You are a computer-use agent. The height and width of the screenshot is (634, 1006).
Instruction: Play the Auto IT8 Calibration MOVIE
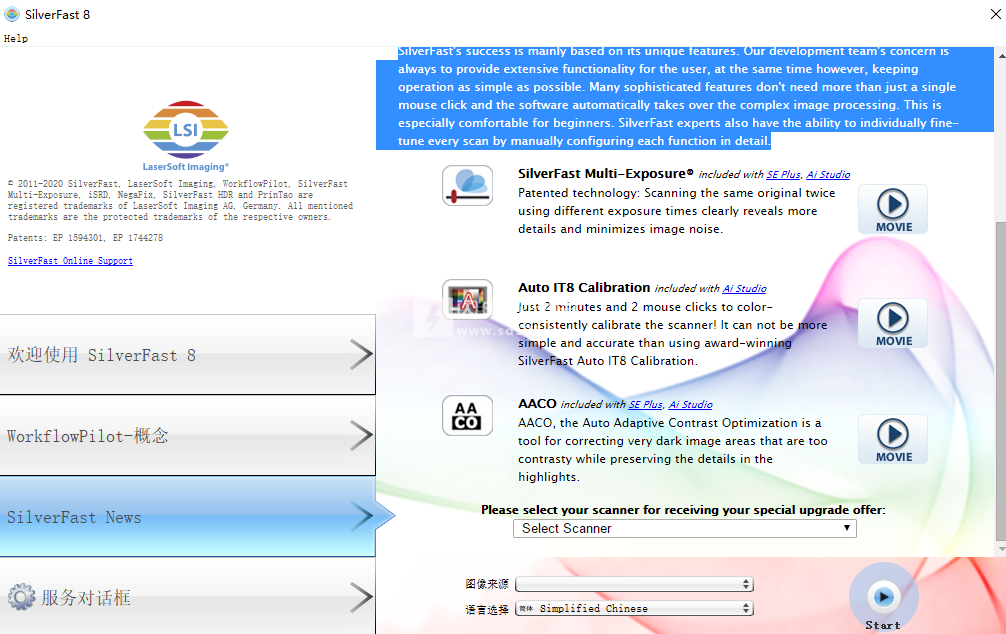[893, 323]
